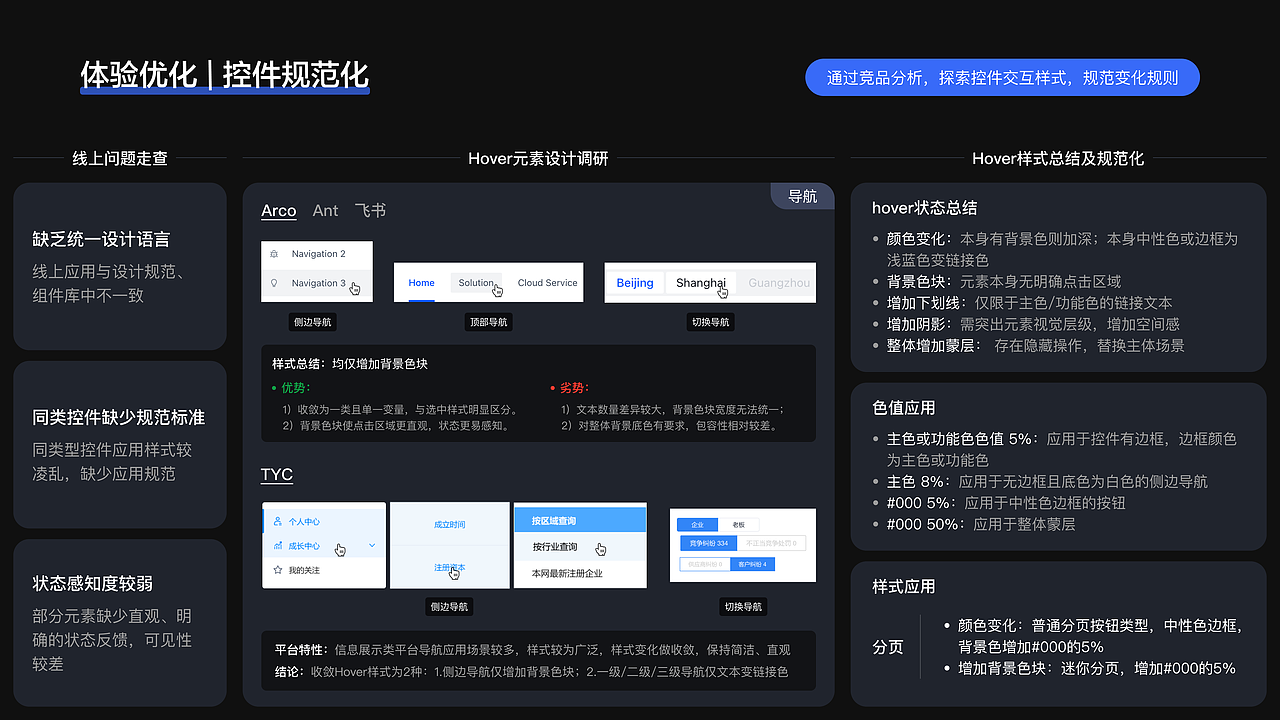The image size is (1280, 720).
Task: Select the 个人中心 person icon
Action: point(278,522)
